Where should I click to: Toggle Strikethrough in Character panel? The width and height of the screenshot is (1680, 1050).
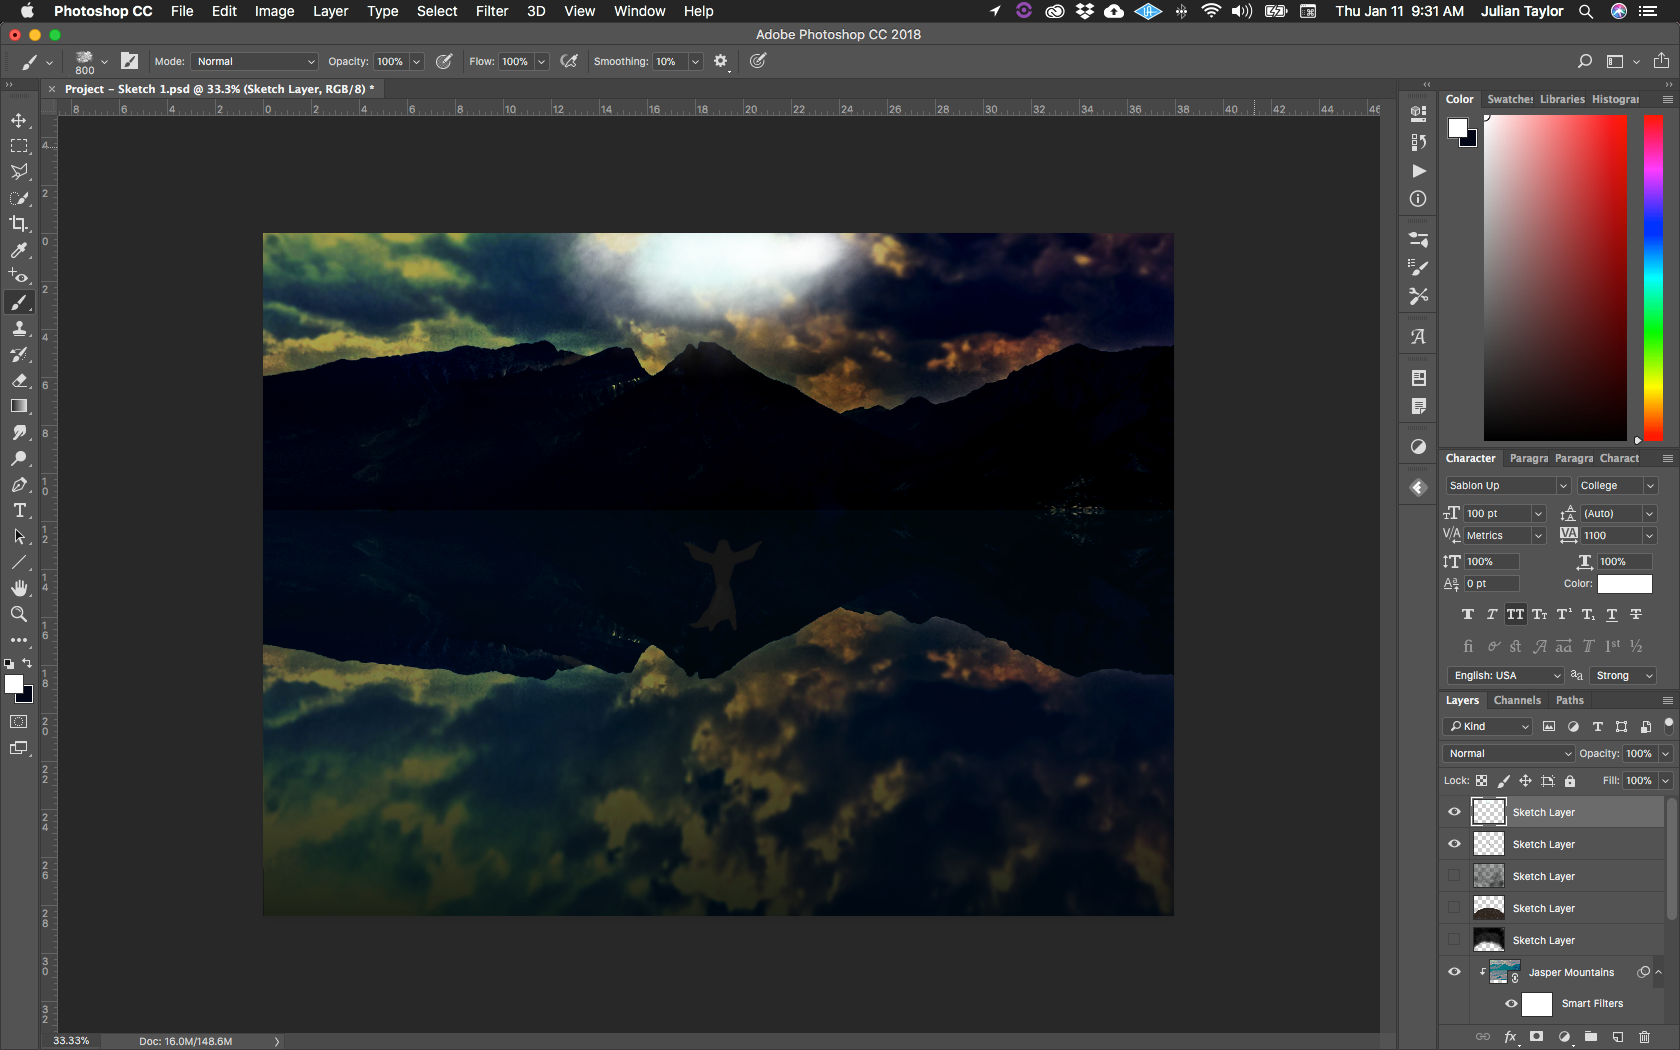(1636, 615)
